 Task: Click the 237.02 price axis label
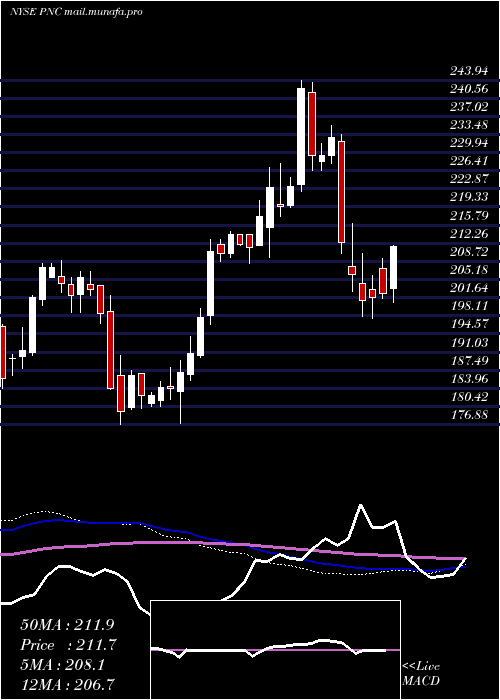(468, 107)
